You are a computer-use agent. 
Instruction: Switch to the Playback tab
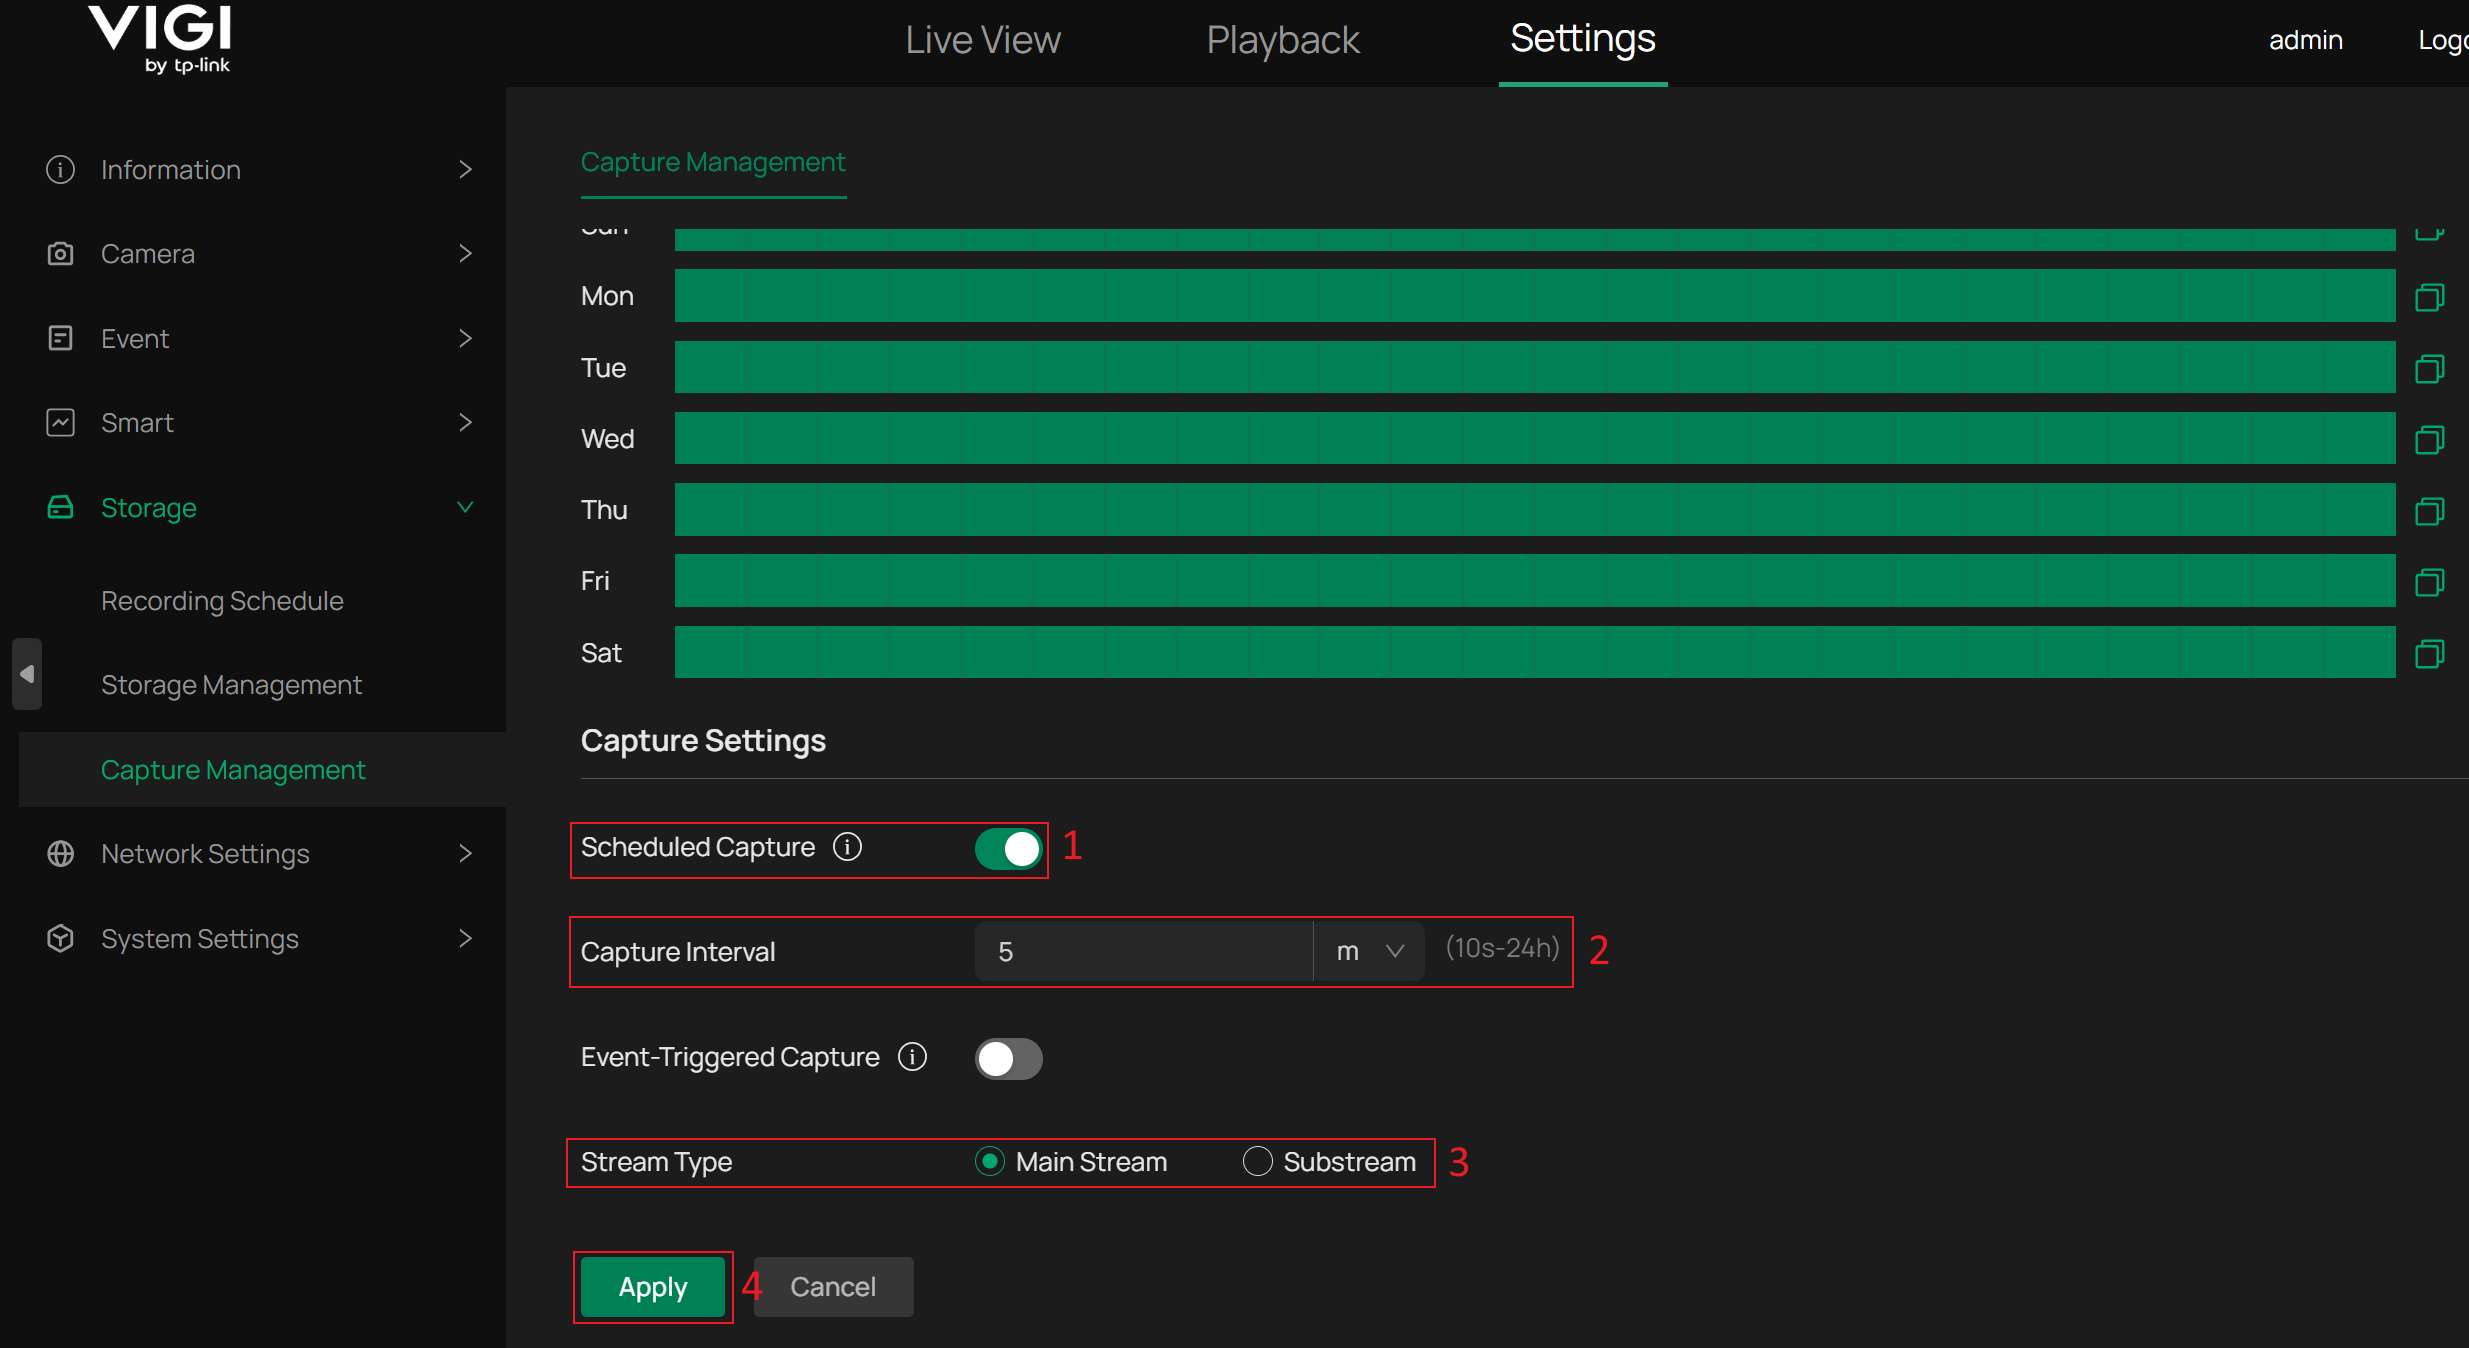(1283, 40)
